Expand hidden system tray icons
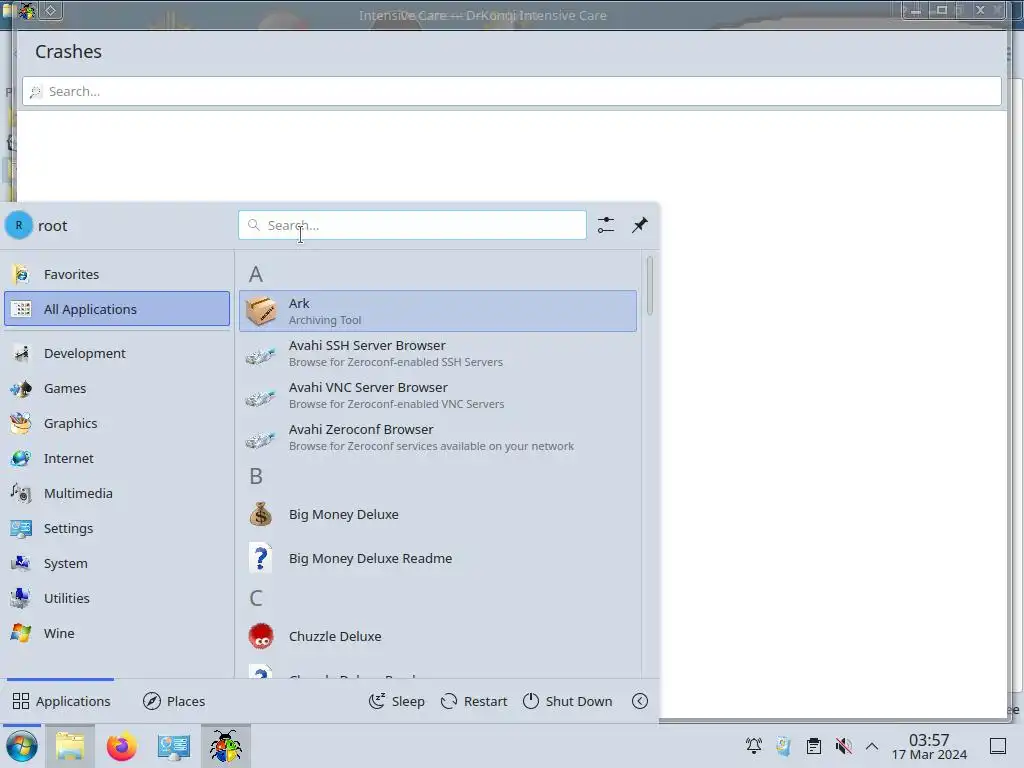The height and width of the screenshot is (768, 1024). point(872,746)
